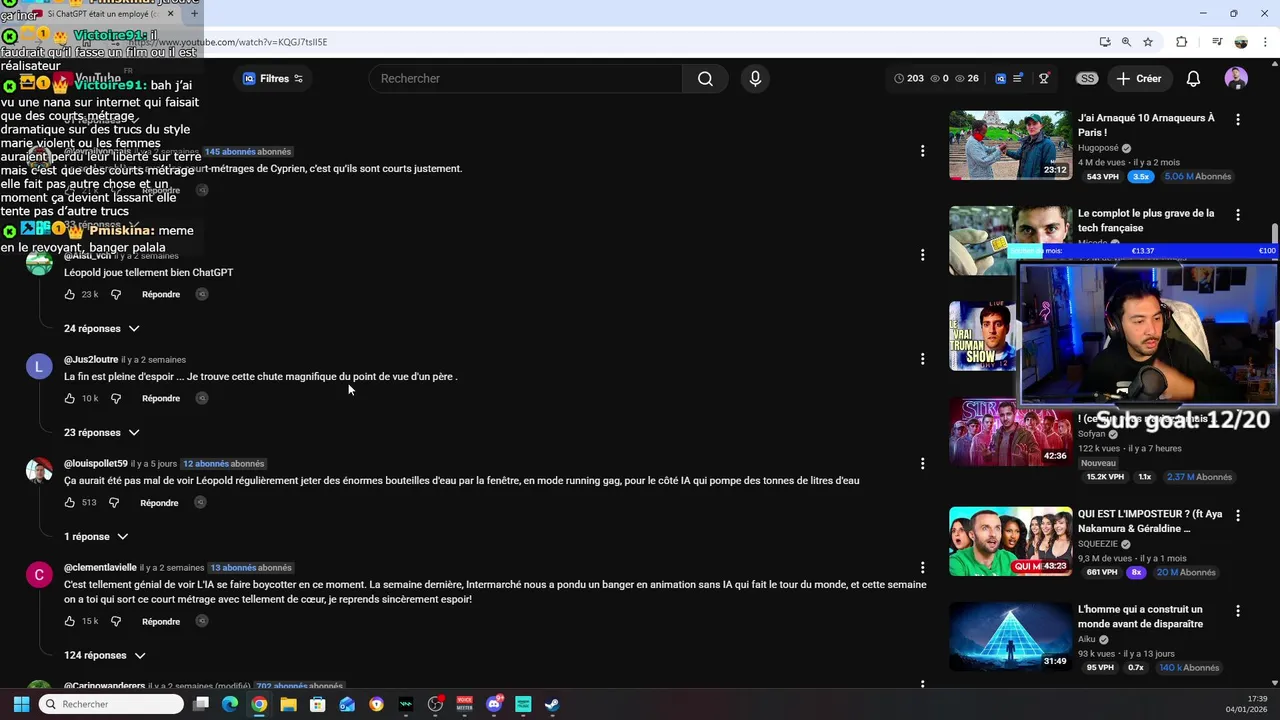Click Chrome's install app icon in address bar

click(1105, 42)
